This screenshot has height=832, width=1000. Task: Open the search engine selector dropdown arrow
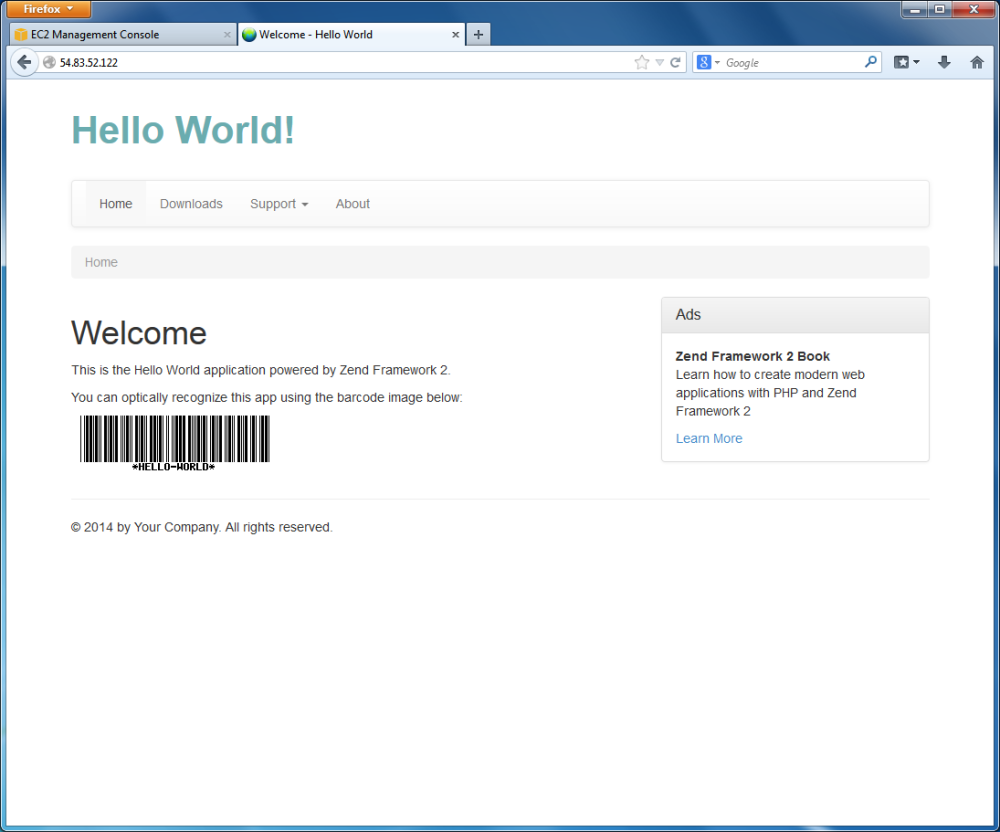(x=717, y=62)
